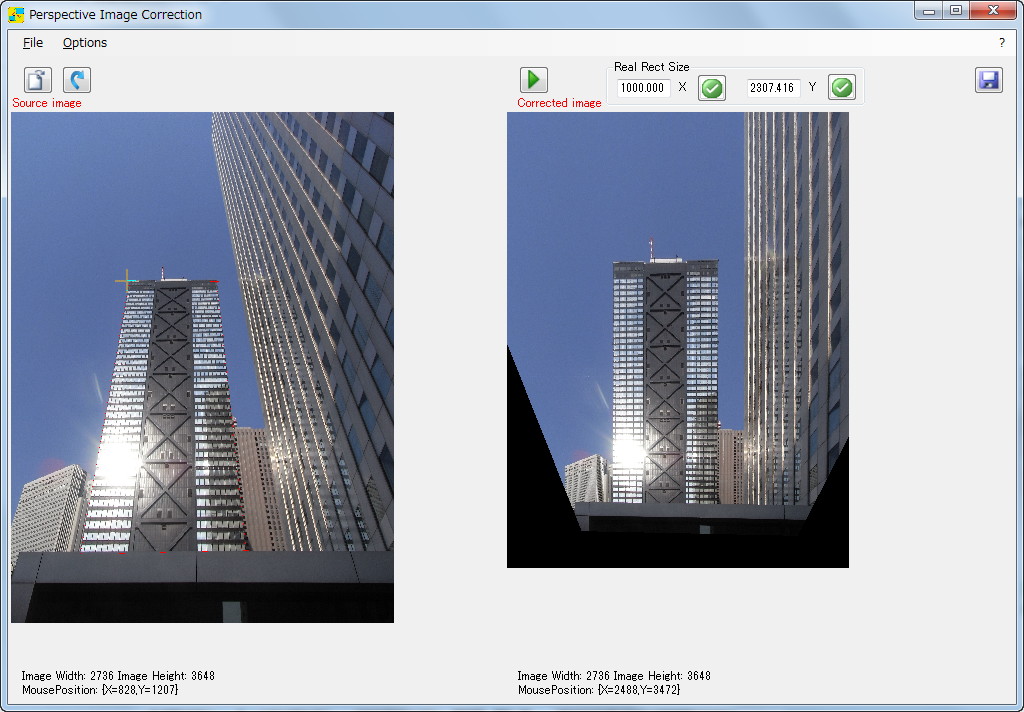Open help via the question mark
Image resolution: width=1024 pixels, height=712 pixels.
tap(1002, 43)
